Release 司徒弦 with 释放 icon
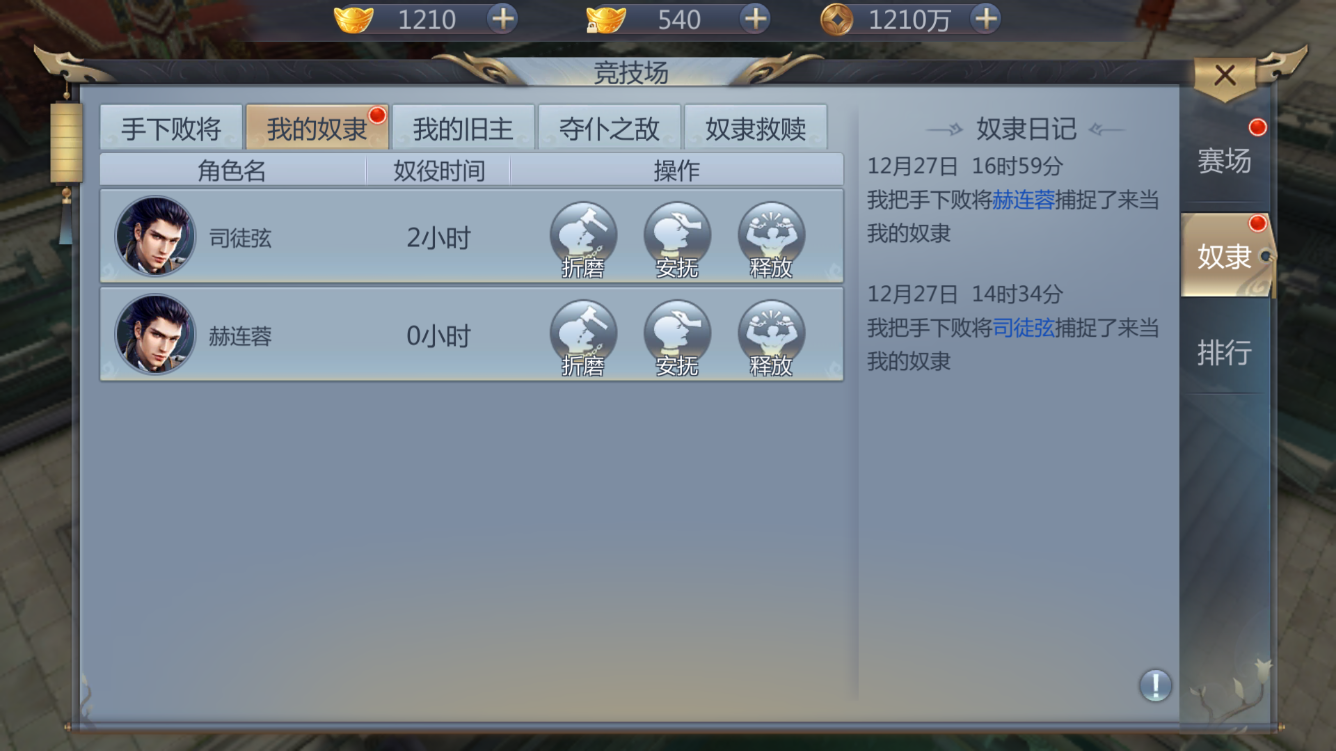This screenshot has width=1336, height=751. coord(771,239)
